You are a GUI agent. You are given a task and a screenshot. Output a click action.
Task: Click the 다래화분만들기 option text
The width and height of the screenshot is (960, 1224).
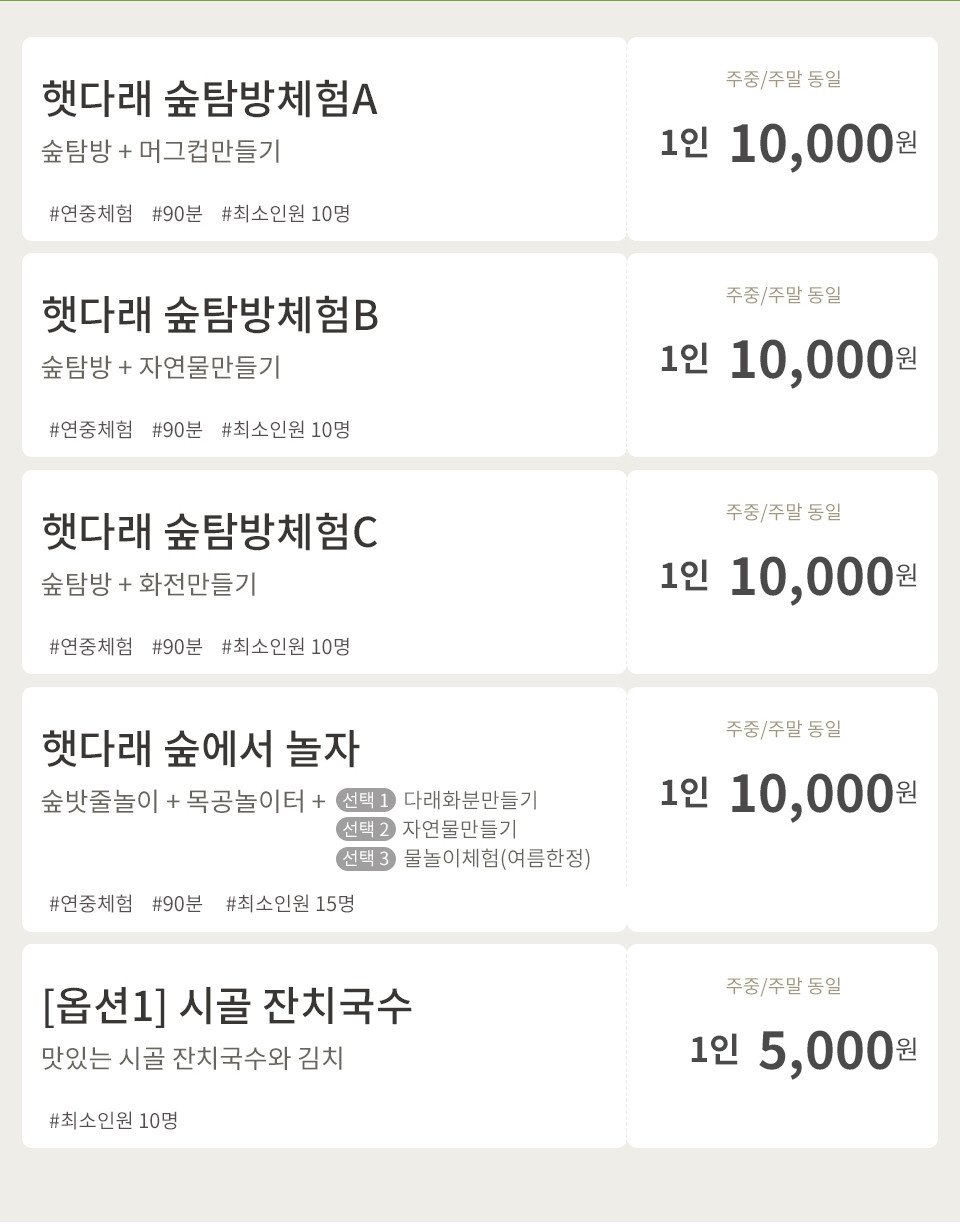point(470,800)
